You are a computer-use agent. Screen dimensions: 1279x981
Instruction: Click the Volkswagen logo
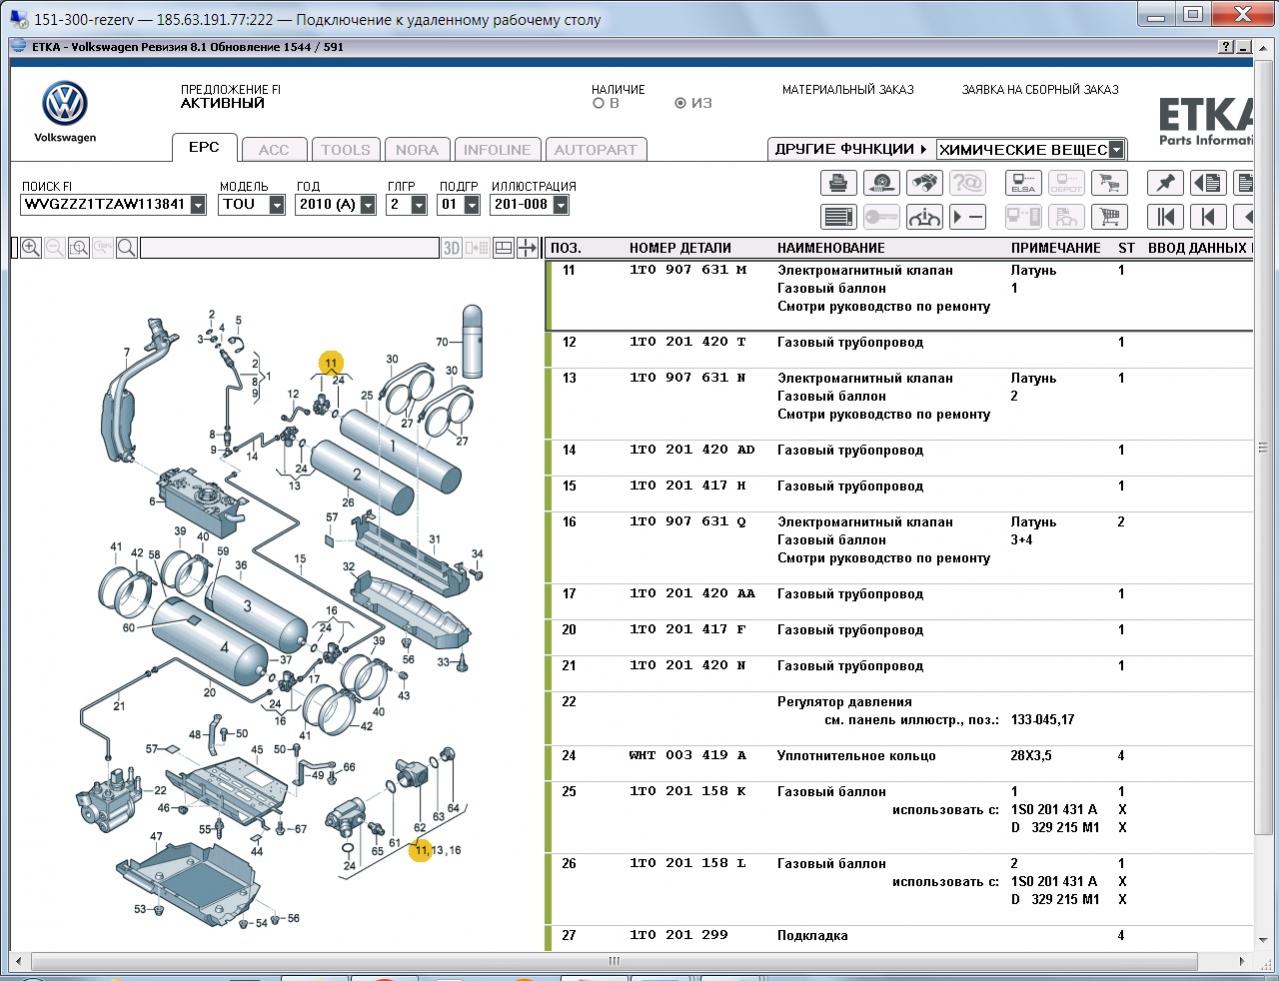[x=65, y=105]
